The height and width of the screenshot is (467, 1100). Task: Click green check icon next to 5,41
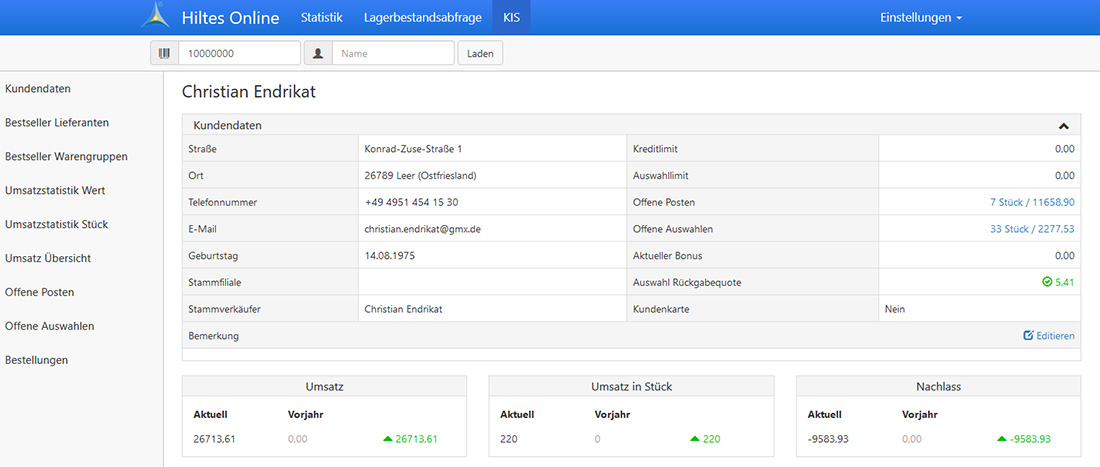tap(1046, 283)
